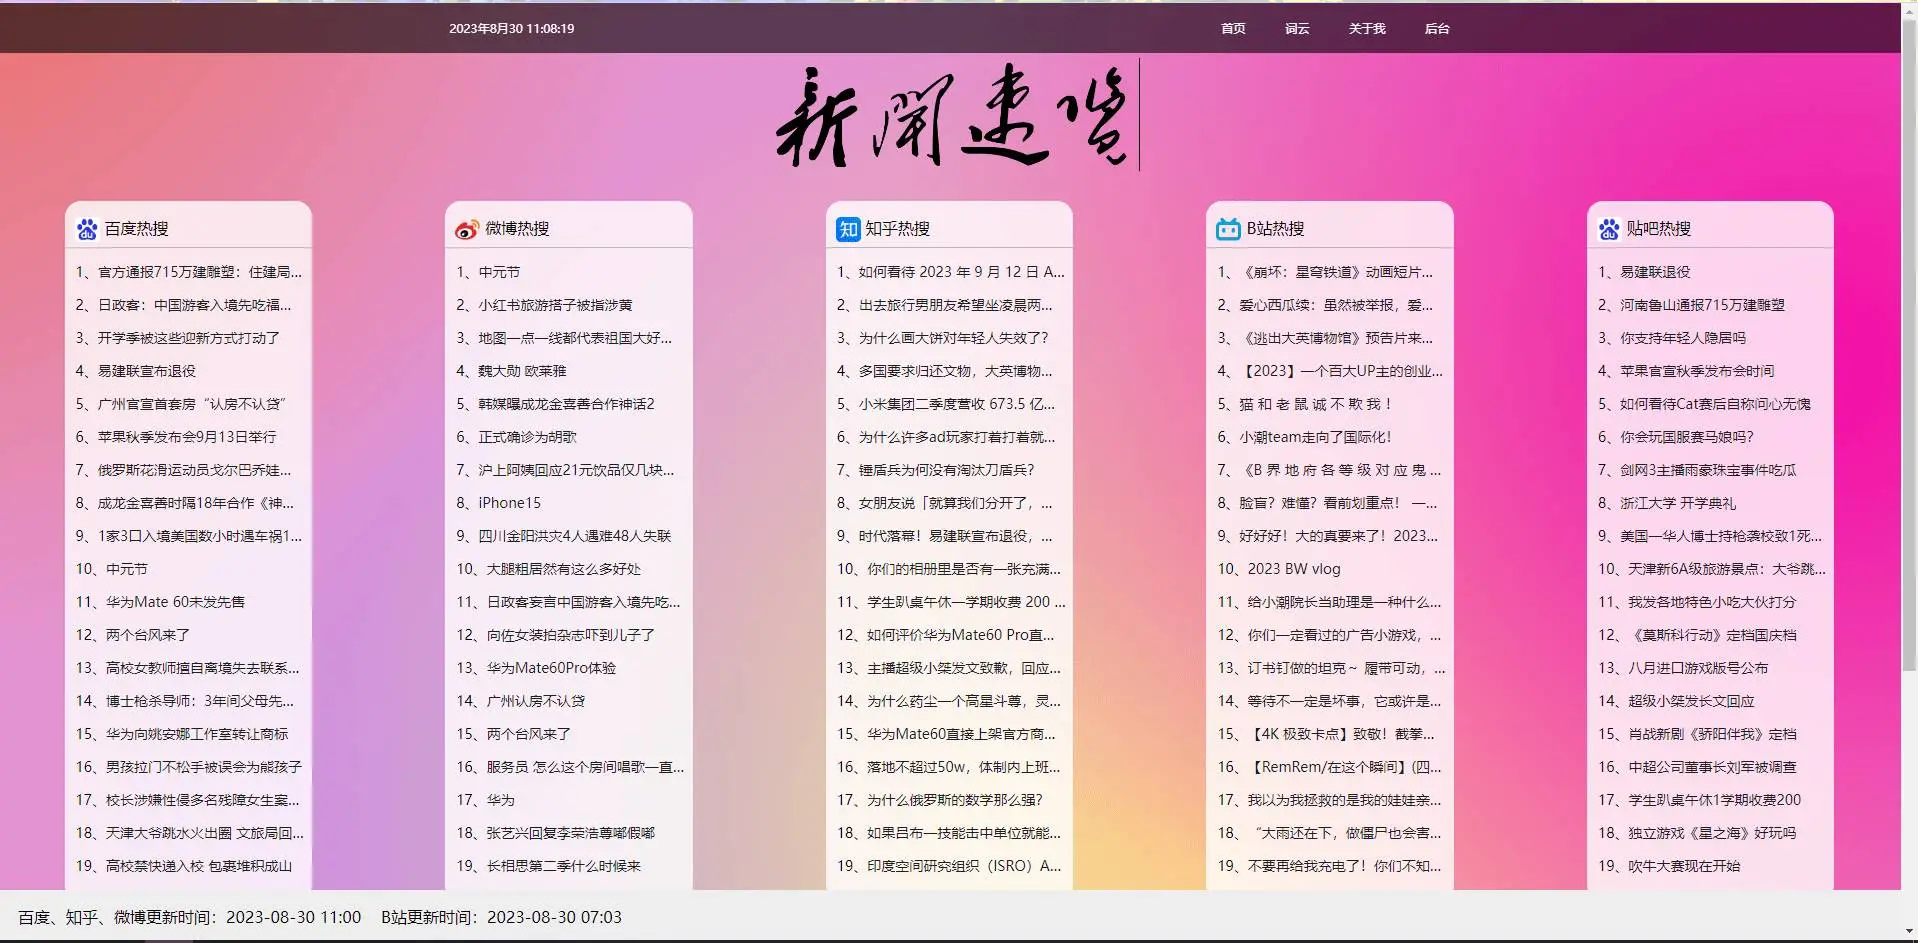1918x943 pixels.
Task: Open Bilibili item 《崩坏：星穹铁道》动画短片
Action: 1325,272
